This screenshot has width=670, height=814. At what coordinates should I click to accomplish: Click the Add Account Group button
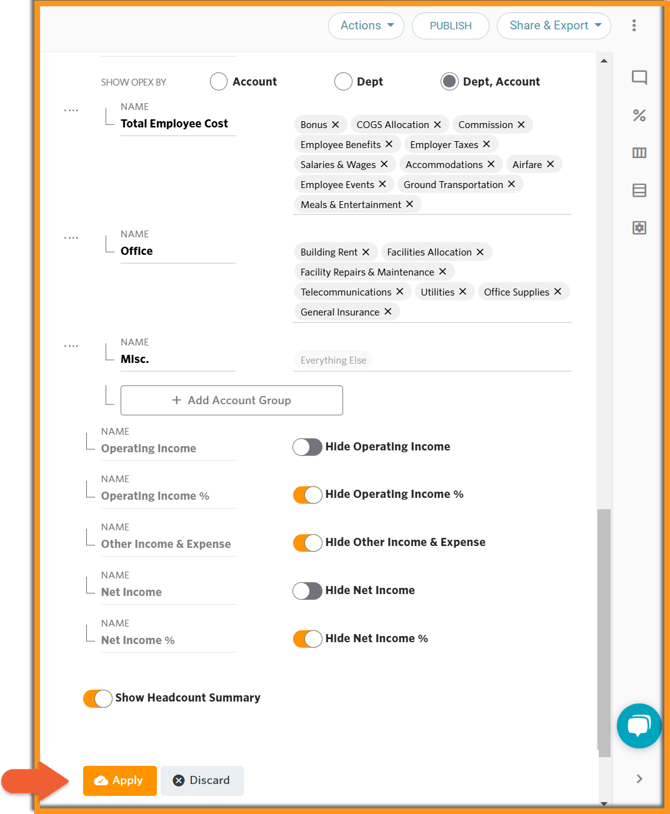point(231,400)
